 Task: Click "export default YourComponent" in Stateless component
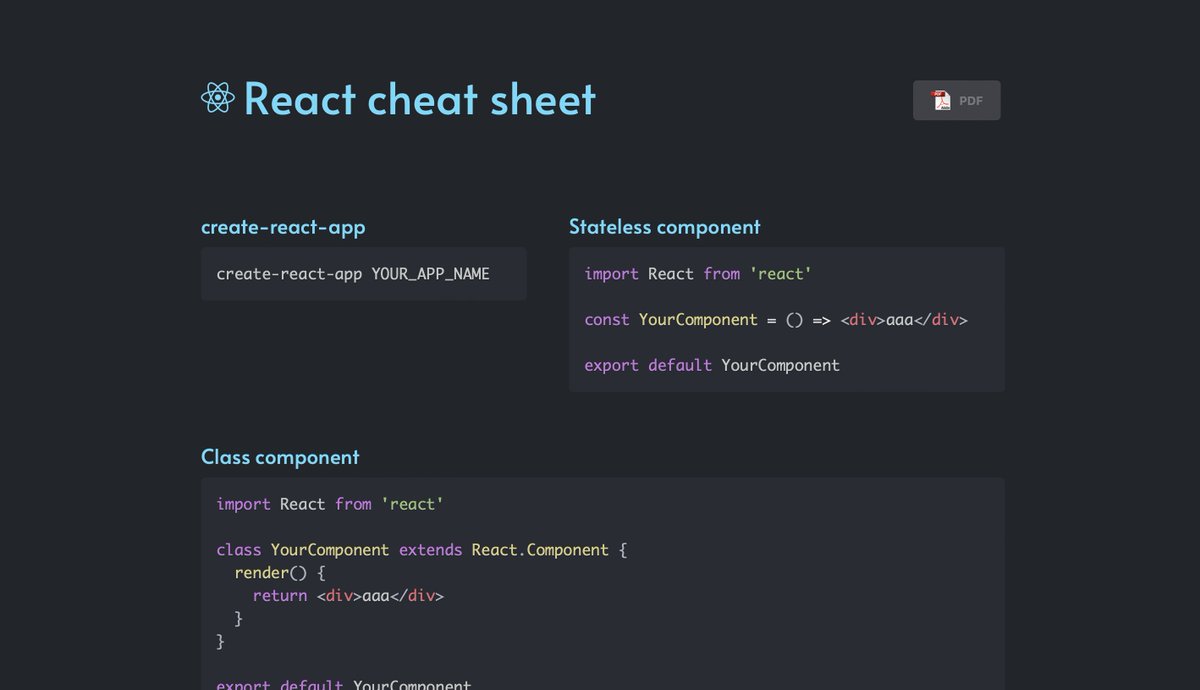pos(712,366)
